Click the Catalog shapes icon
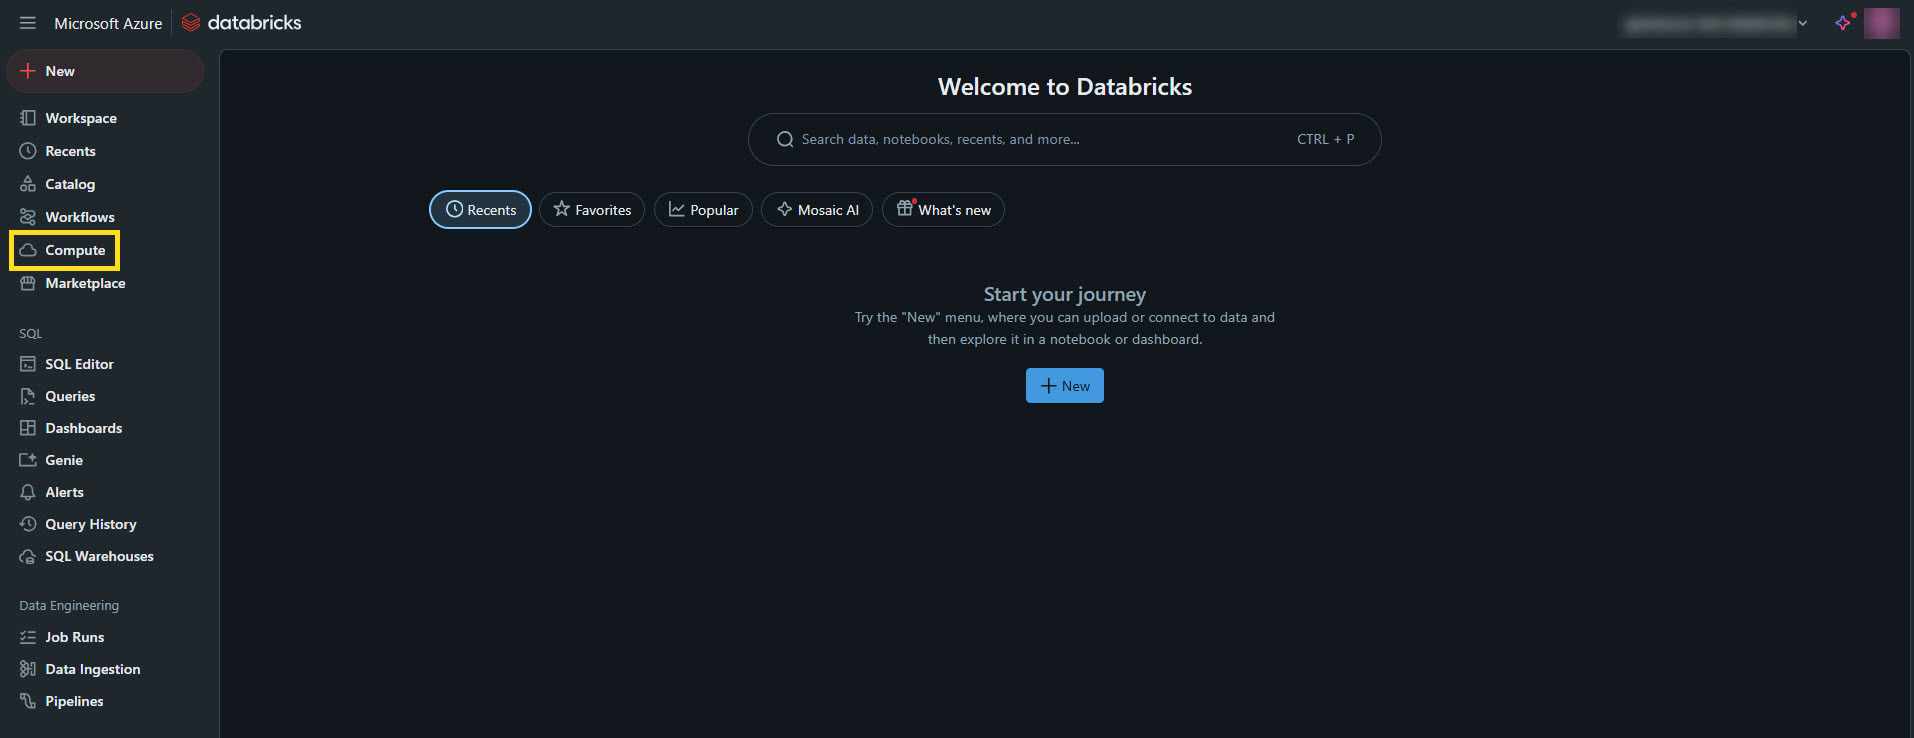The height and width of the screenshot is (738, 1914). click(28, 184)
